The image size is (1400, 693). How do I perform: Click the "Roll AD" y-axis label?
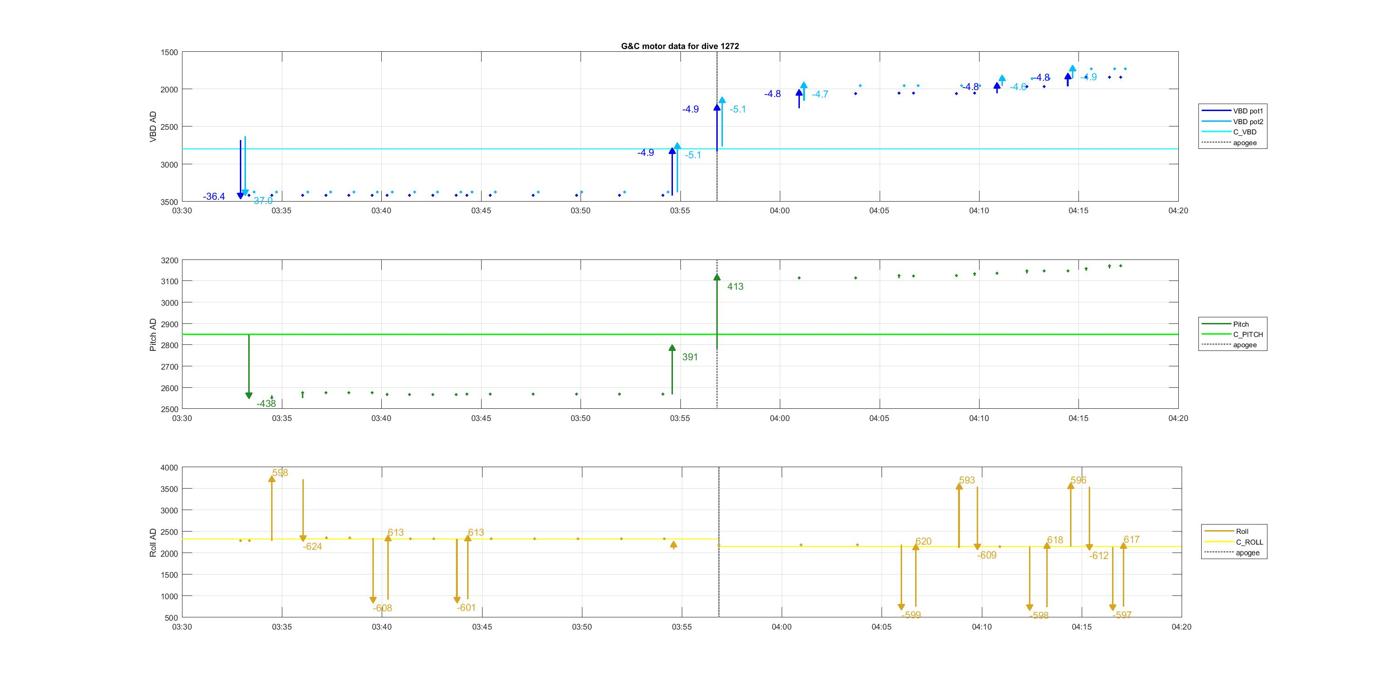tap(153, 542)
